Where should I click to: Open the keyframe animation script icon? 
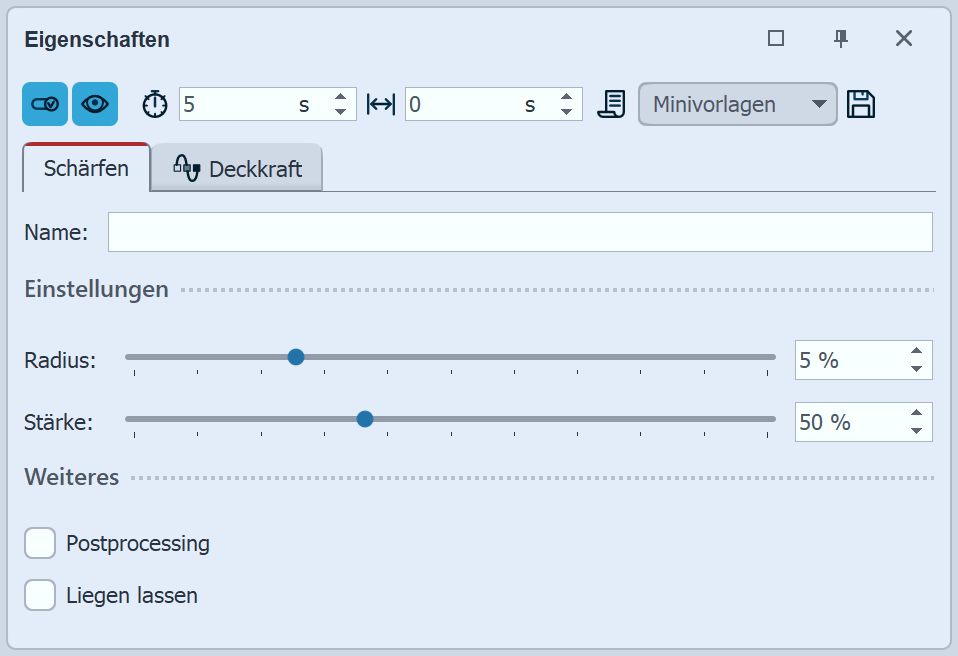point(611,103)
